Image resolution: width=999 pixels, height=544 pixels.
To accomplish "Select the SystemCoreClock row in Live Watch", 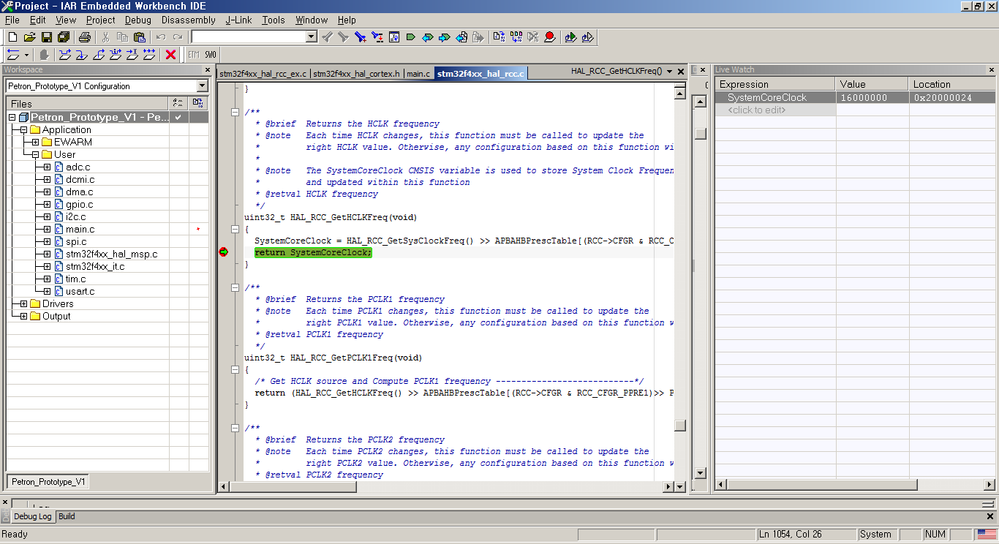I will coord(855,97).
